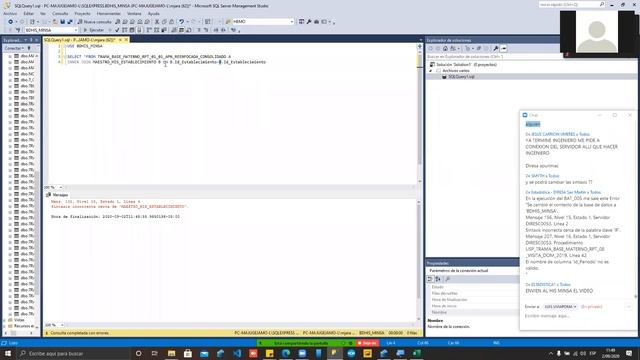Close the SQLQuery1.sql editor tab
The image size is (640, 360).
tap(126, 40)
